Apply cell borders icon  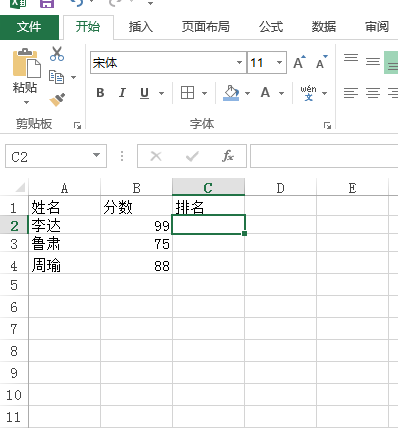tap(187, 93)
